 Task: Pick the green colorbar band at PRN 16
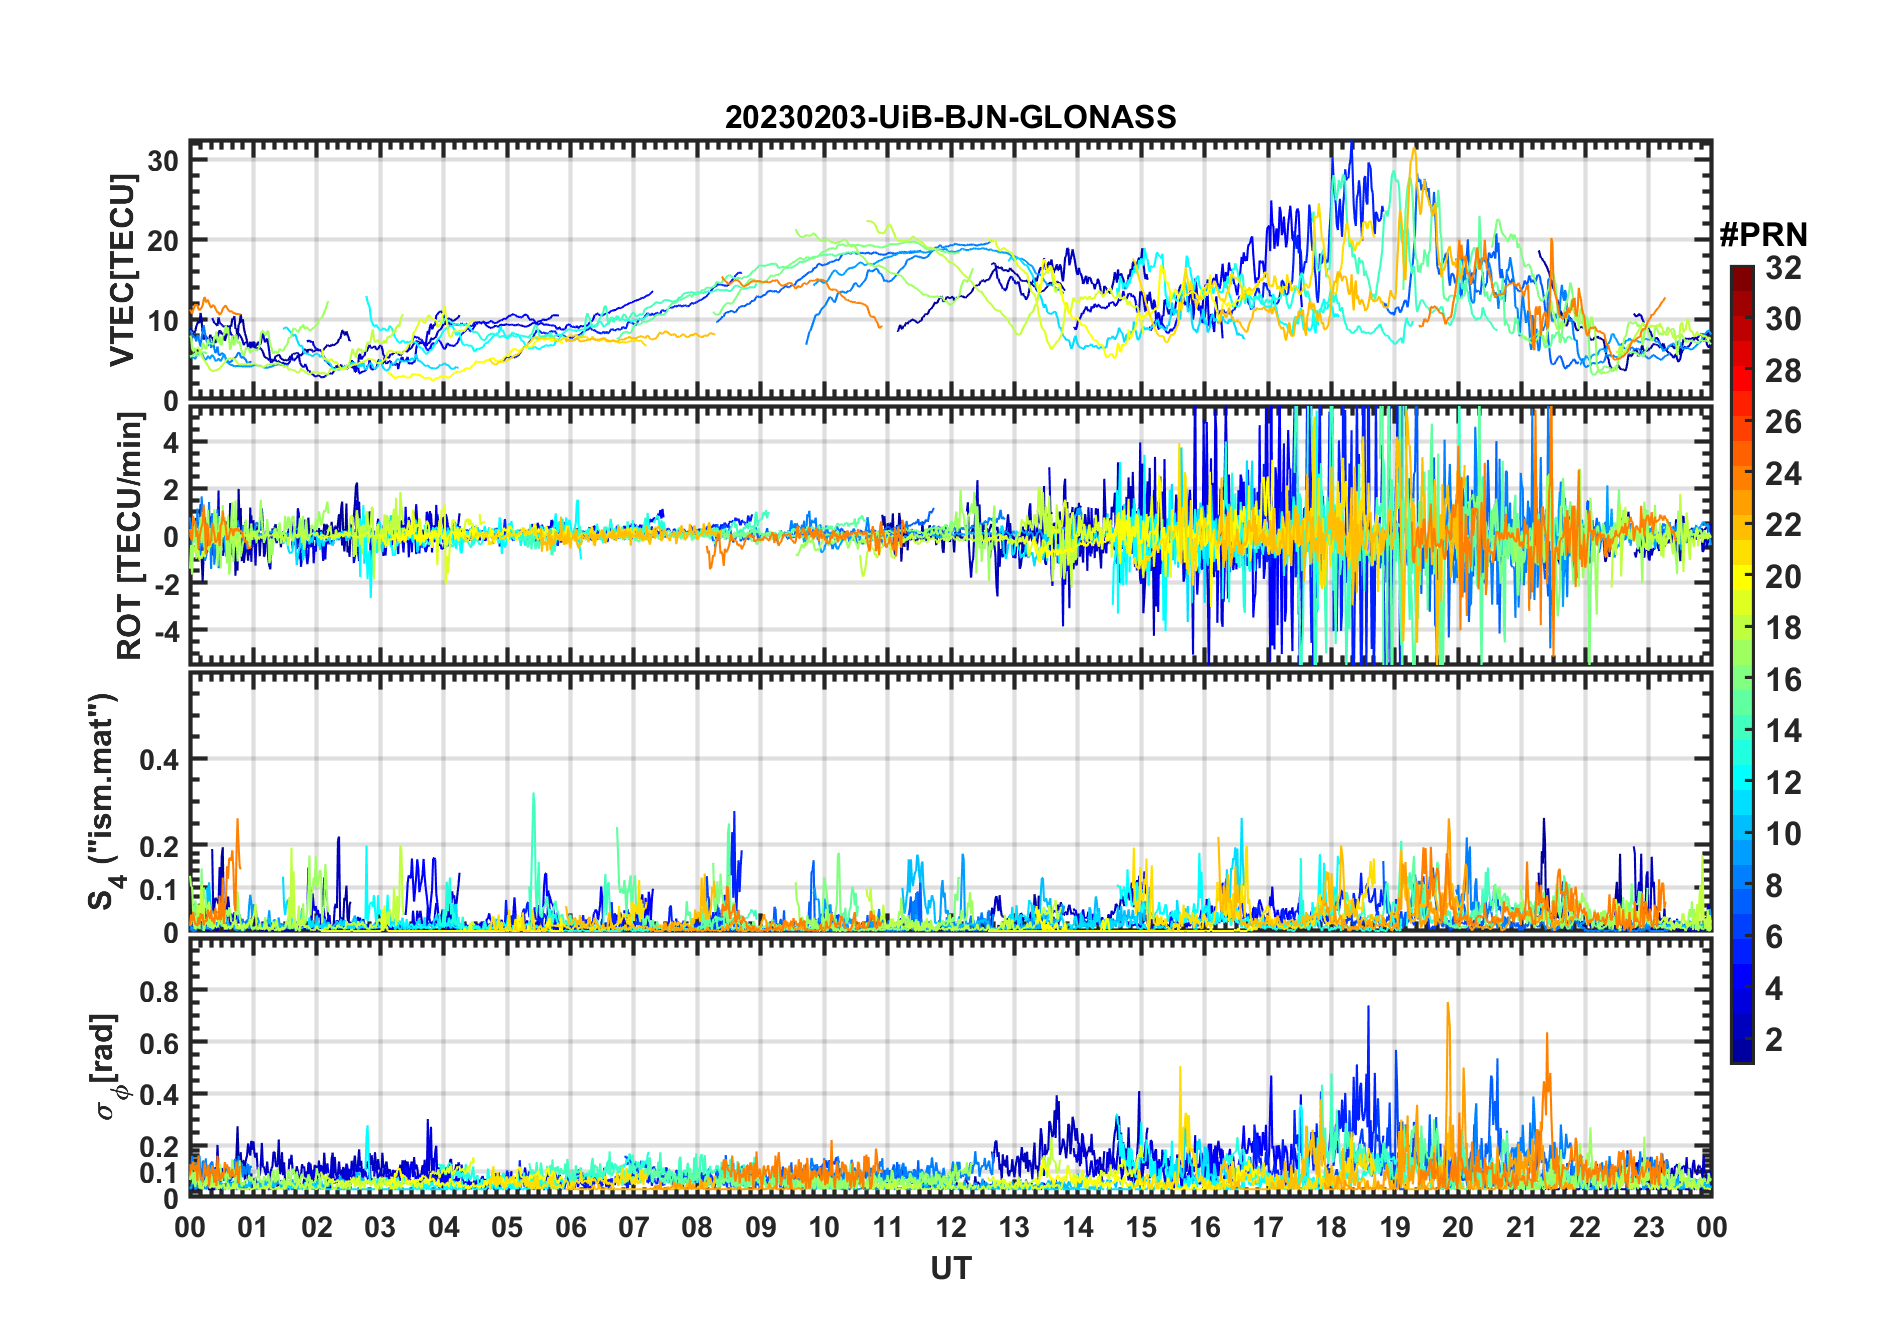click(1741, 680)
